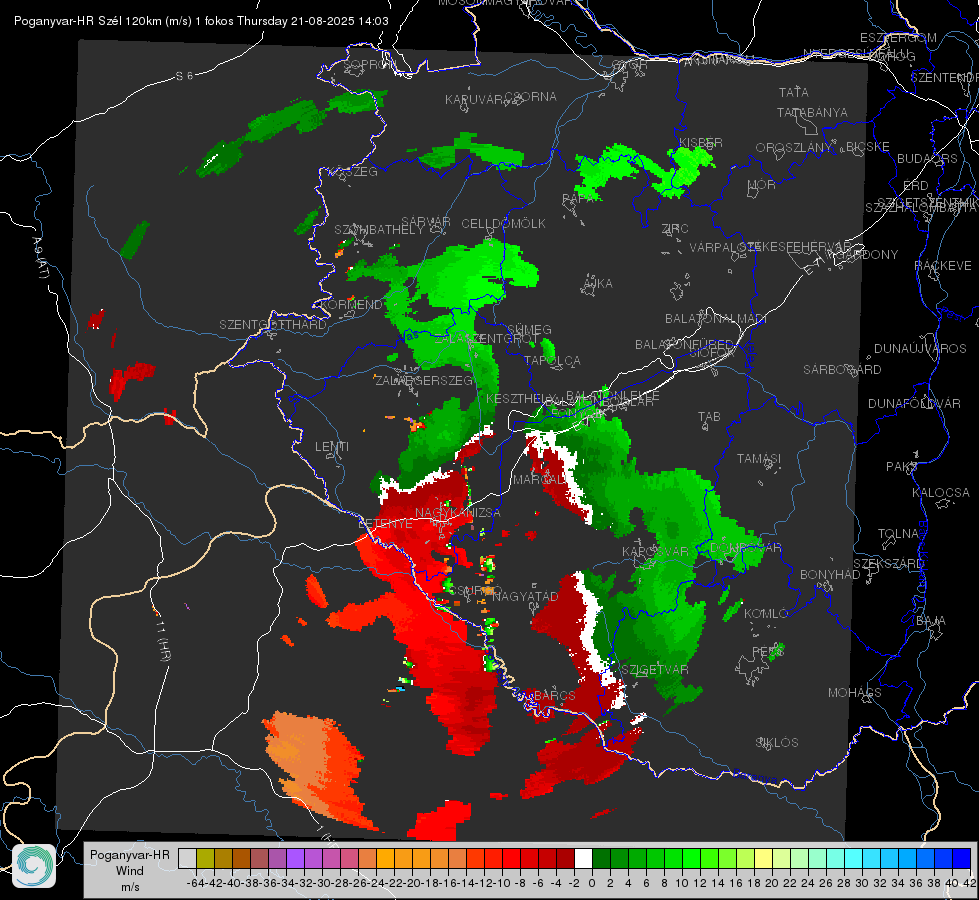Click the white swatch between -2 and 0
Image resolution: width=979 pixels, height=900 pixels.
[583, 858]
